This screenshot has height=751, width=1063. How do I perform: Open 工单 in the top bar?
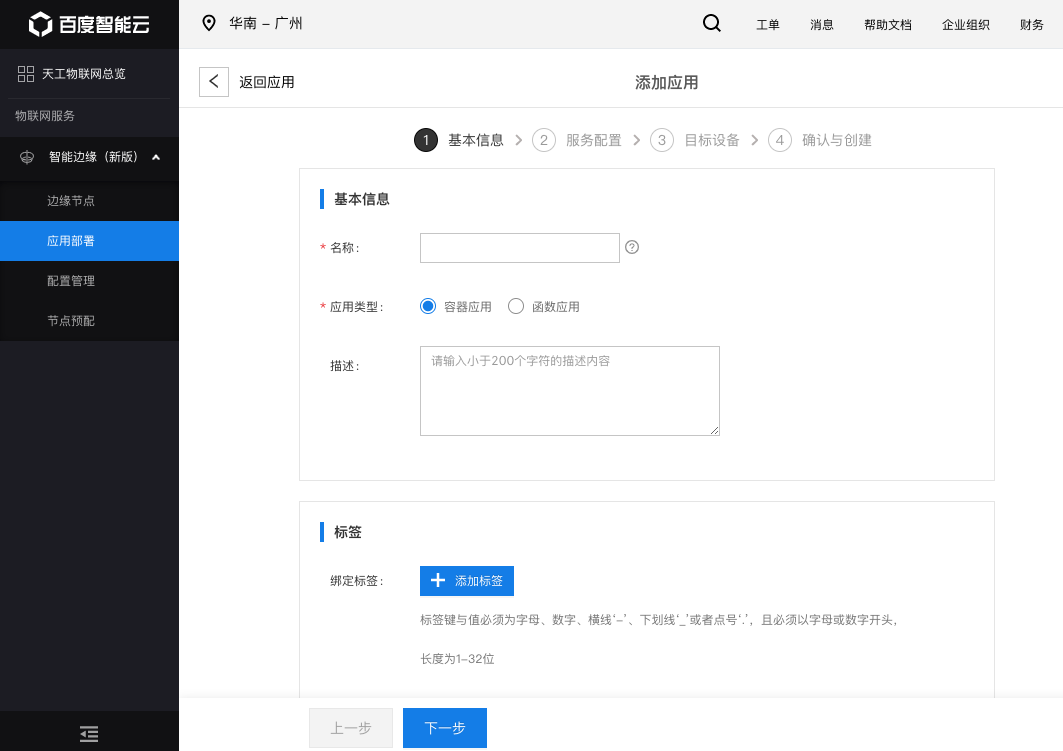click(767, 25)
